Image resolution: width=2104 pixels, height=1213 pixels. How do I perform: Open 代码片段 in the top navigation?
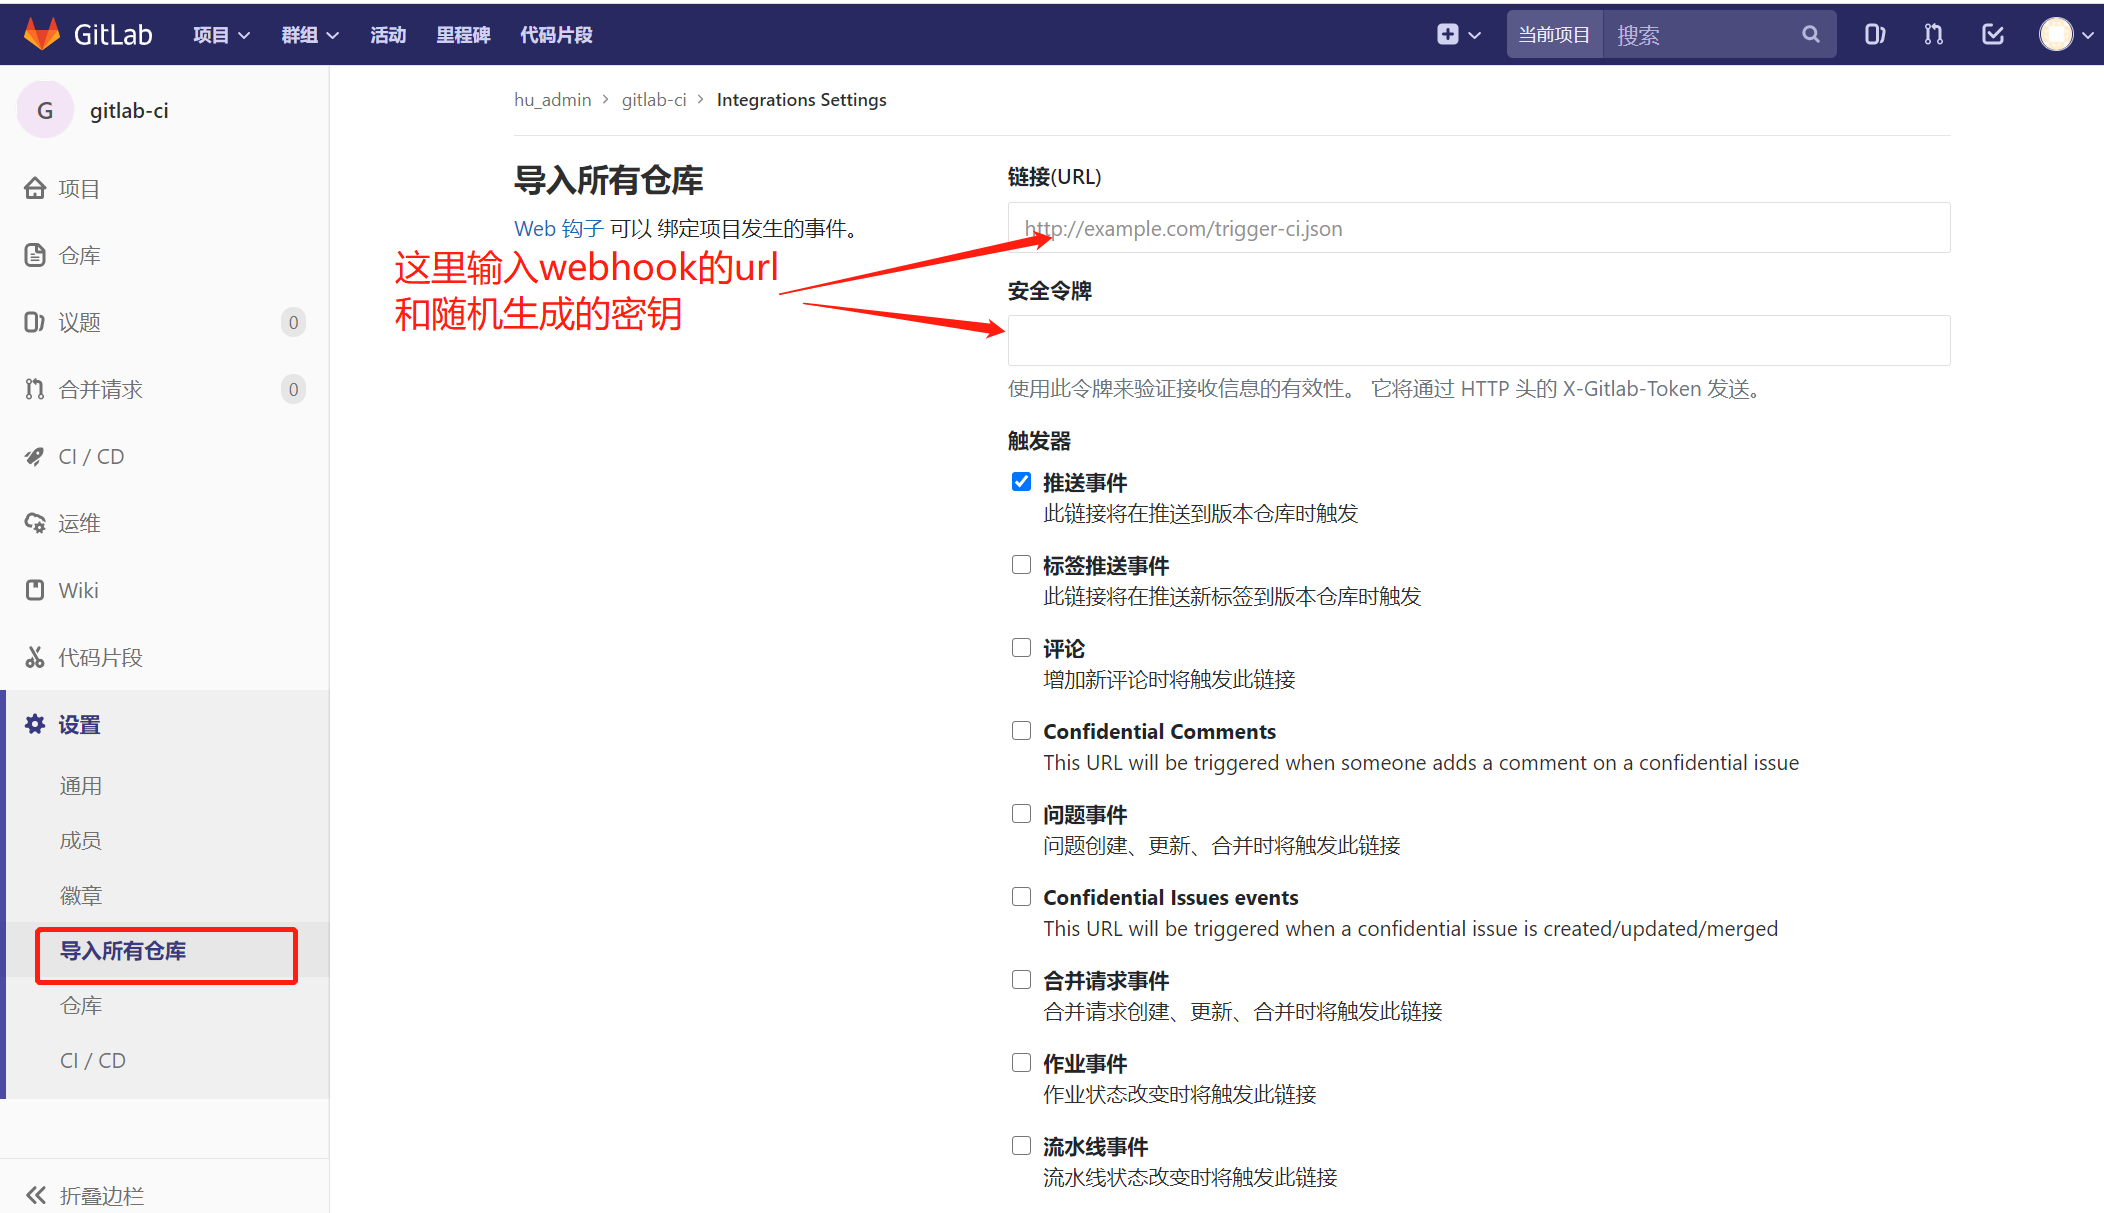point(556,35)
